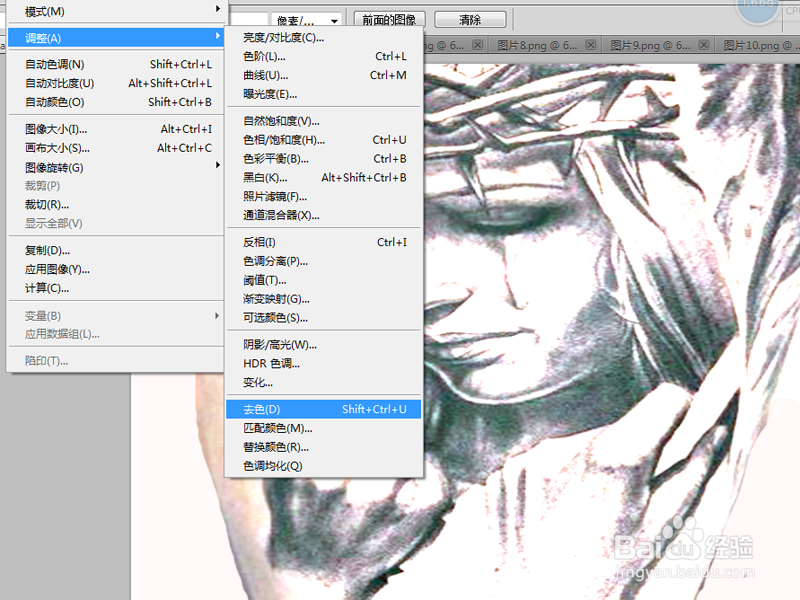Expand 模式(M) submenu arrow
This screenshot has width=800, height=600.
(x=218, y=9)
